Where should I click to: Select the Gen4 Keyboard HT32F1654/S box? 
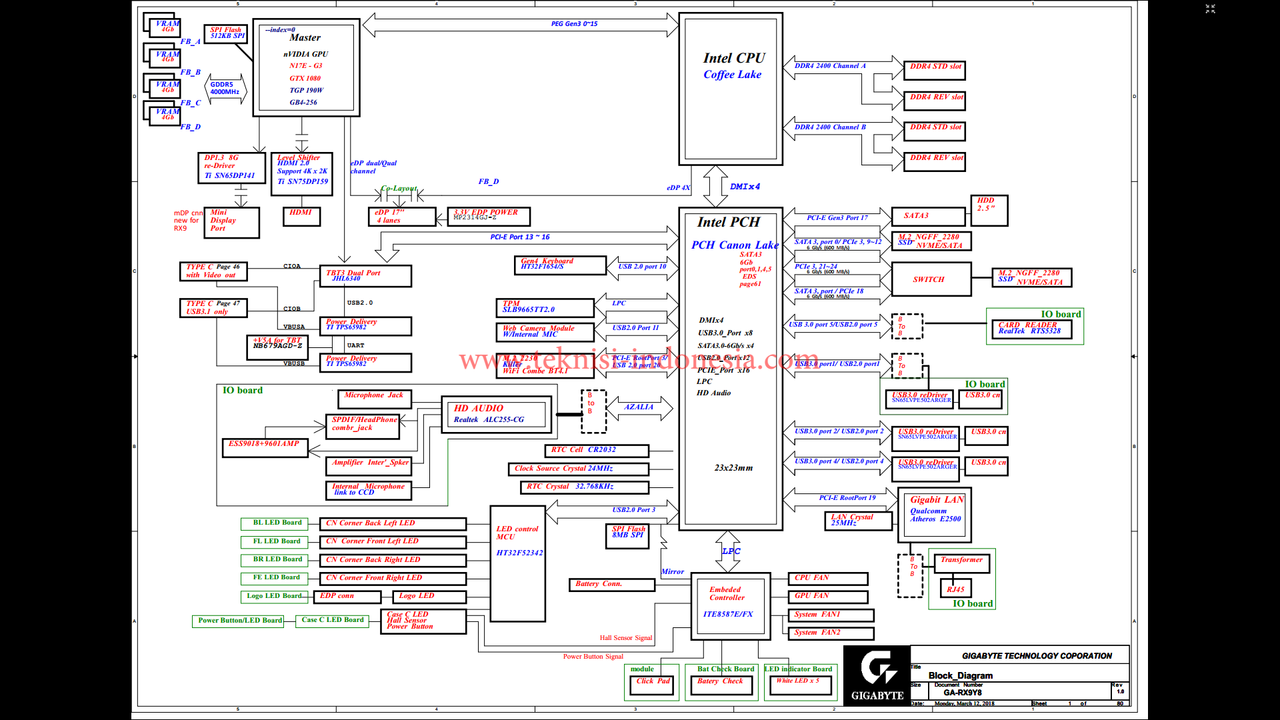tap(561, 265)
